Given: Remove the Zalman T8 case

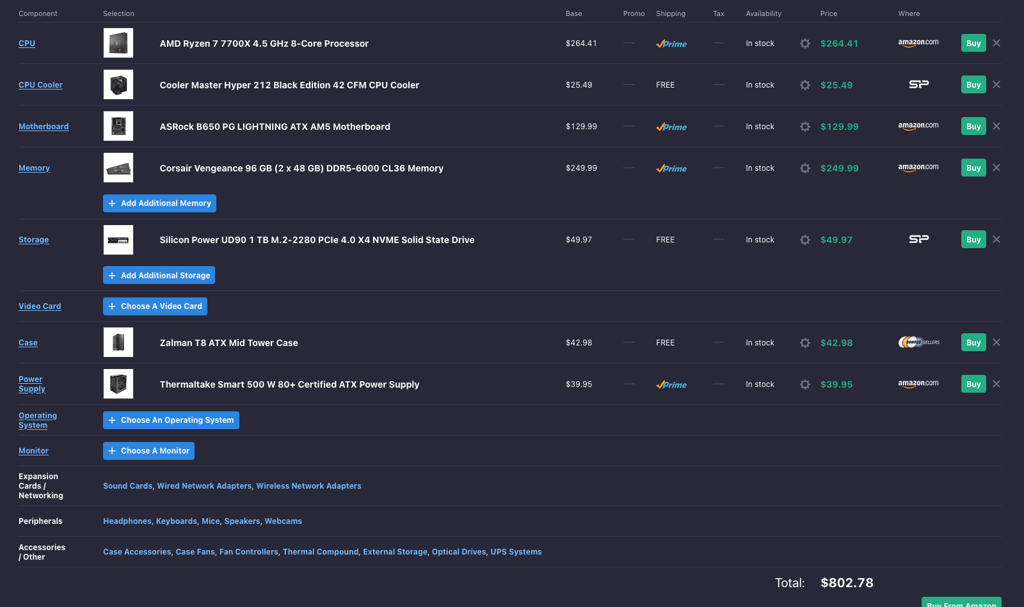Looking at the screenshot, I should 996,342.
